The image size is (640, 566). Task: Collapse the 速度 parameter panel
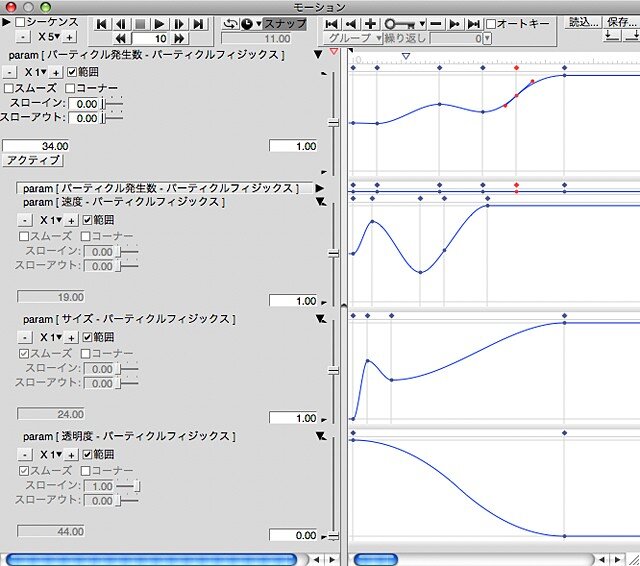click(321, 202)
